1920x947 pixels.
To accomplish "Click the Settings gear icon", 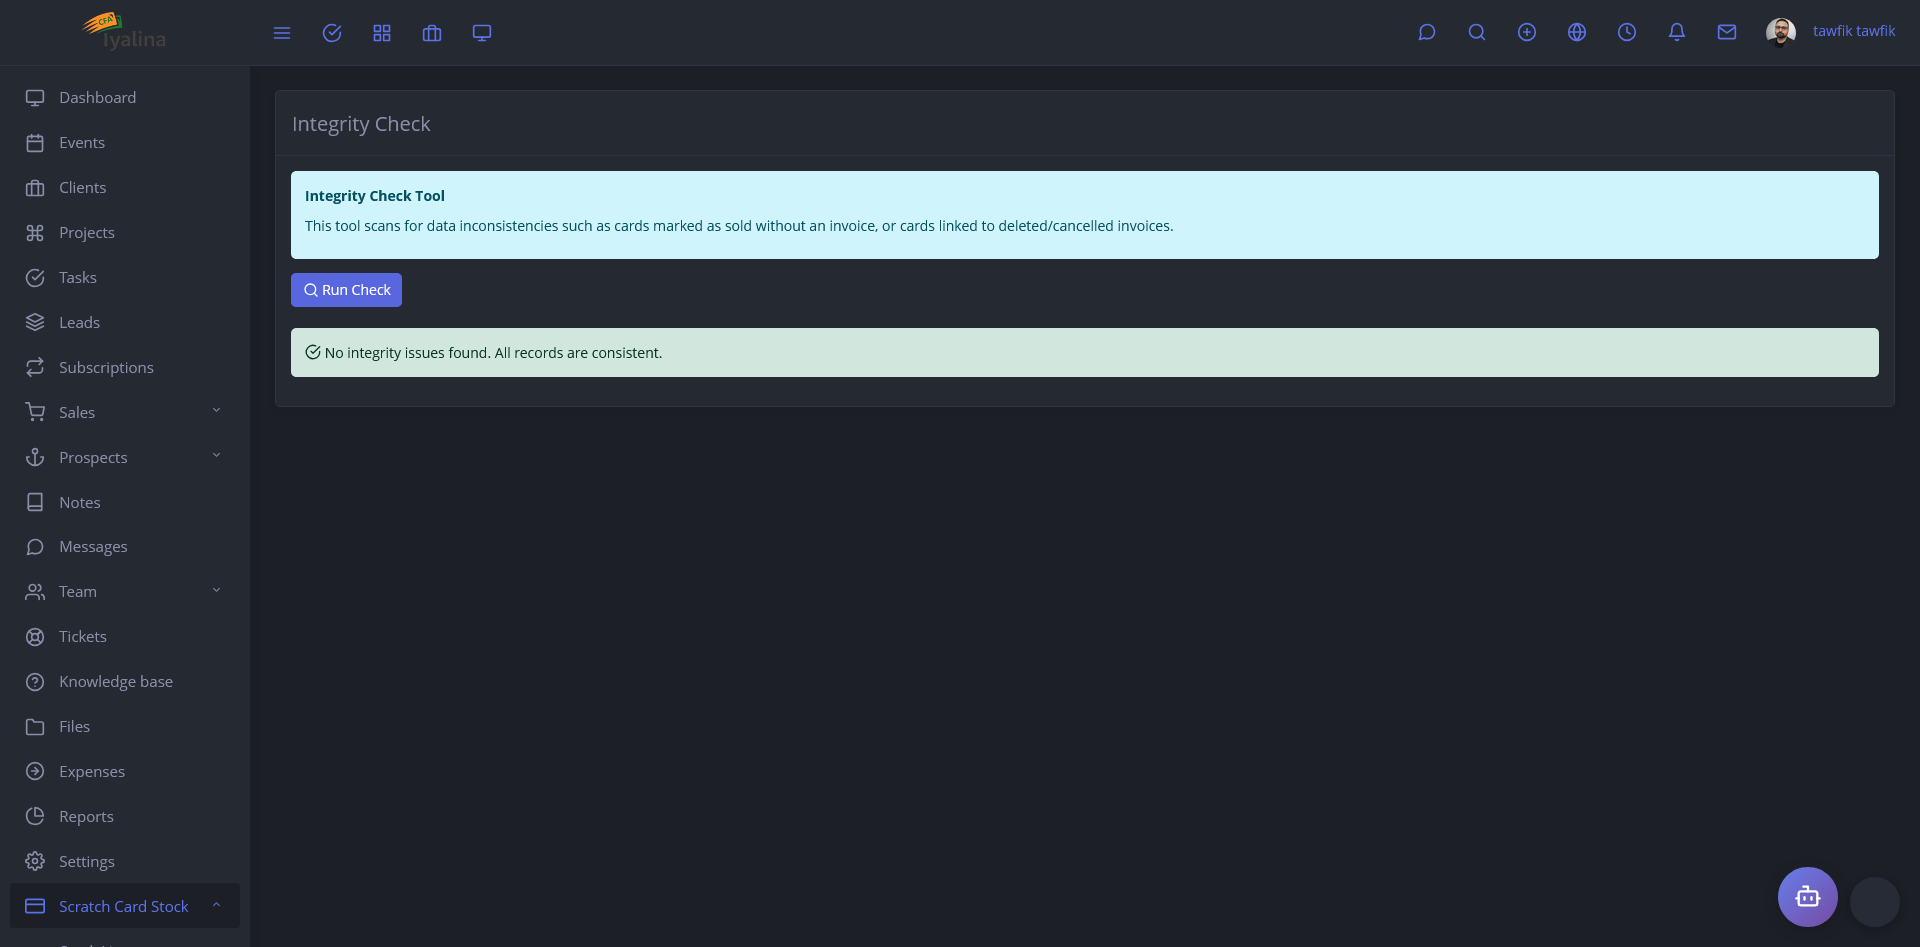I will (35, 861).
